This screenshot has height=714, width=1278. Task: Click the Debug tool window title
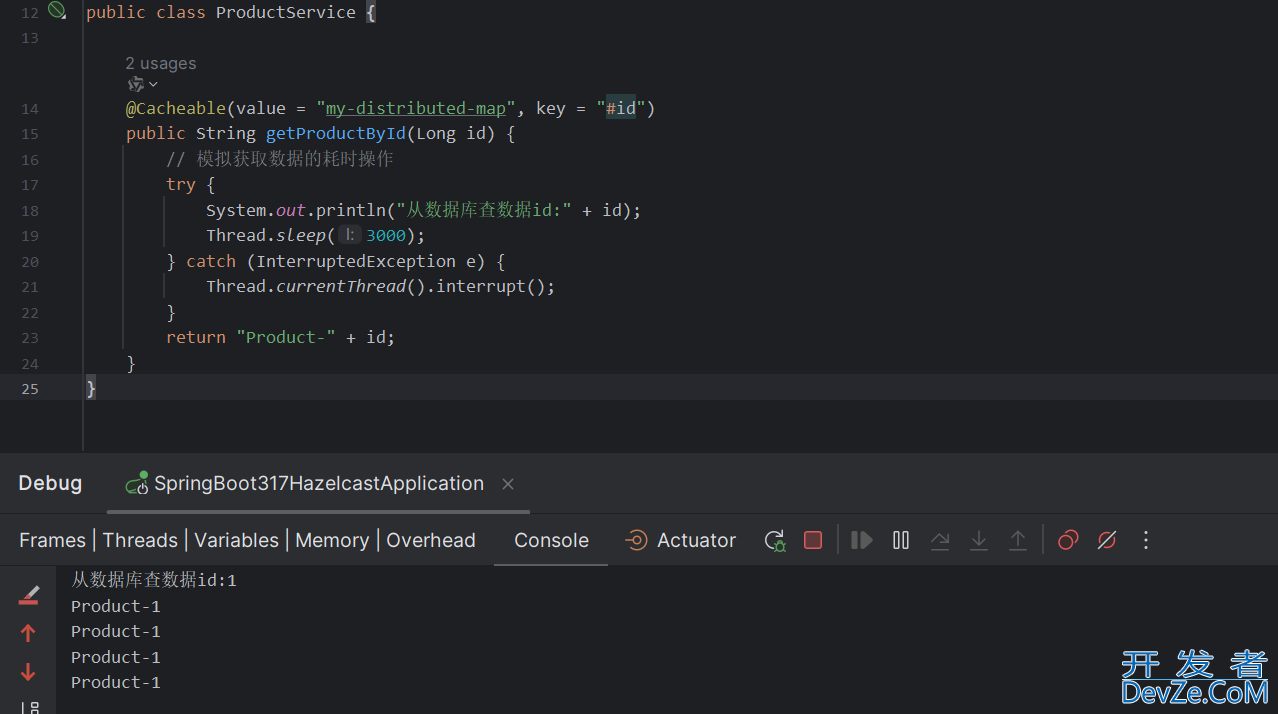(50, 483)
